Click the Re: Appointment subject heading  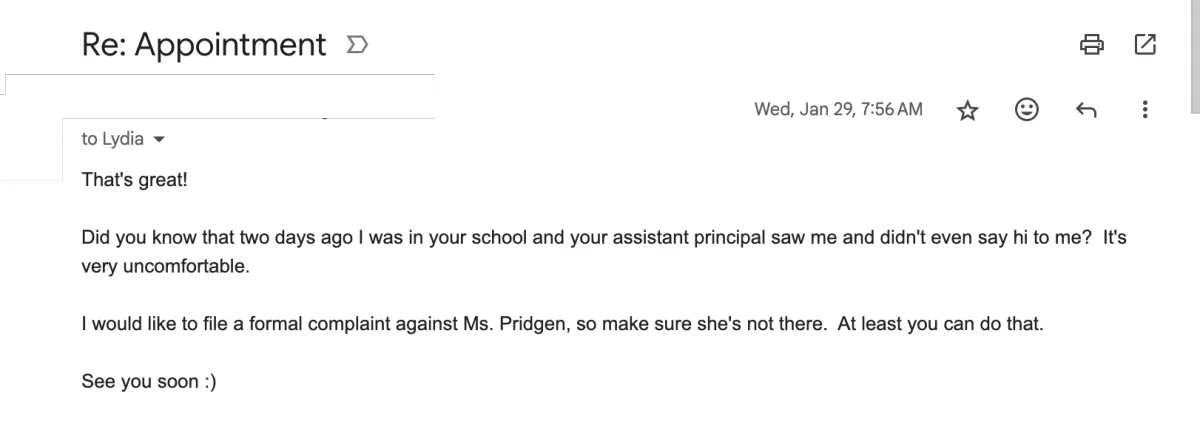(x=204, y=45)
